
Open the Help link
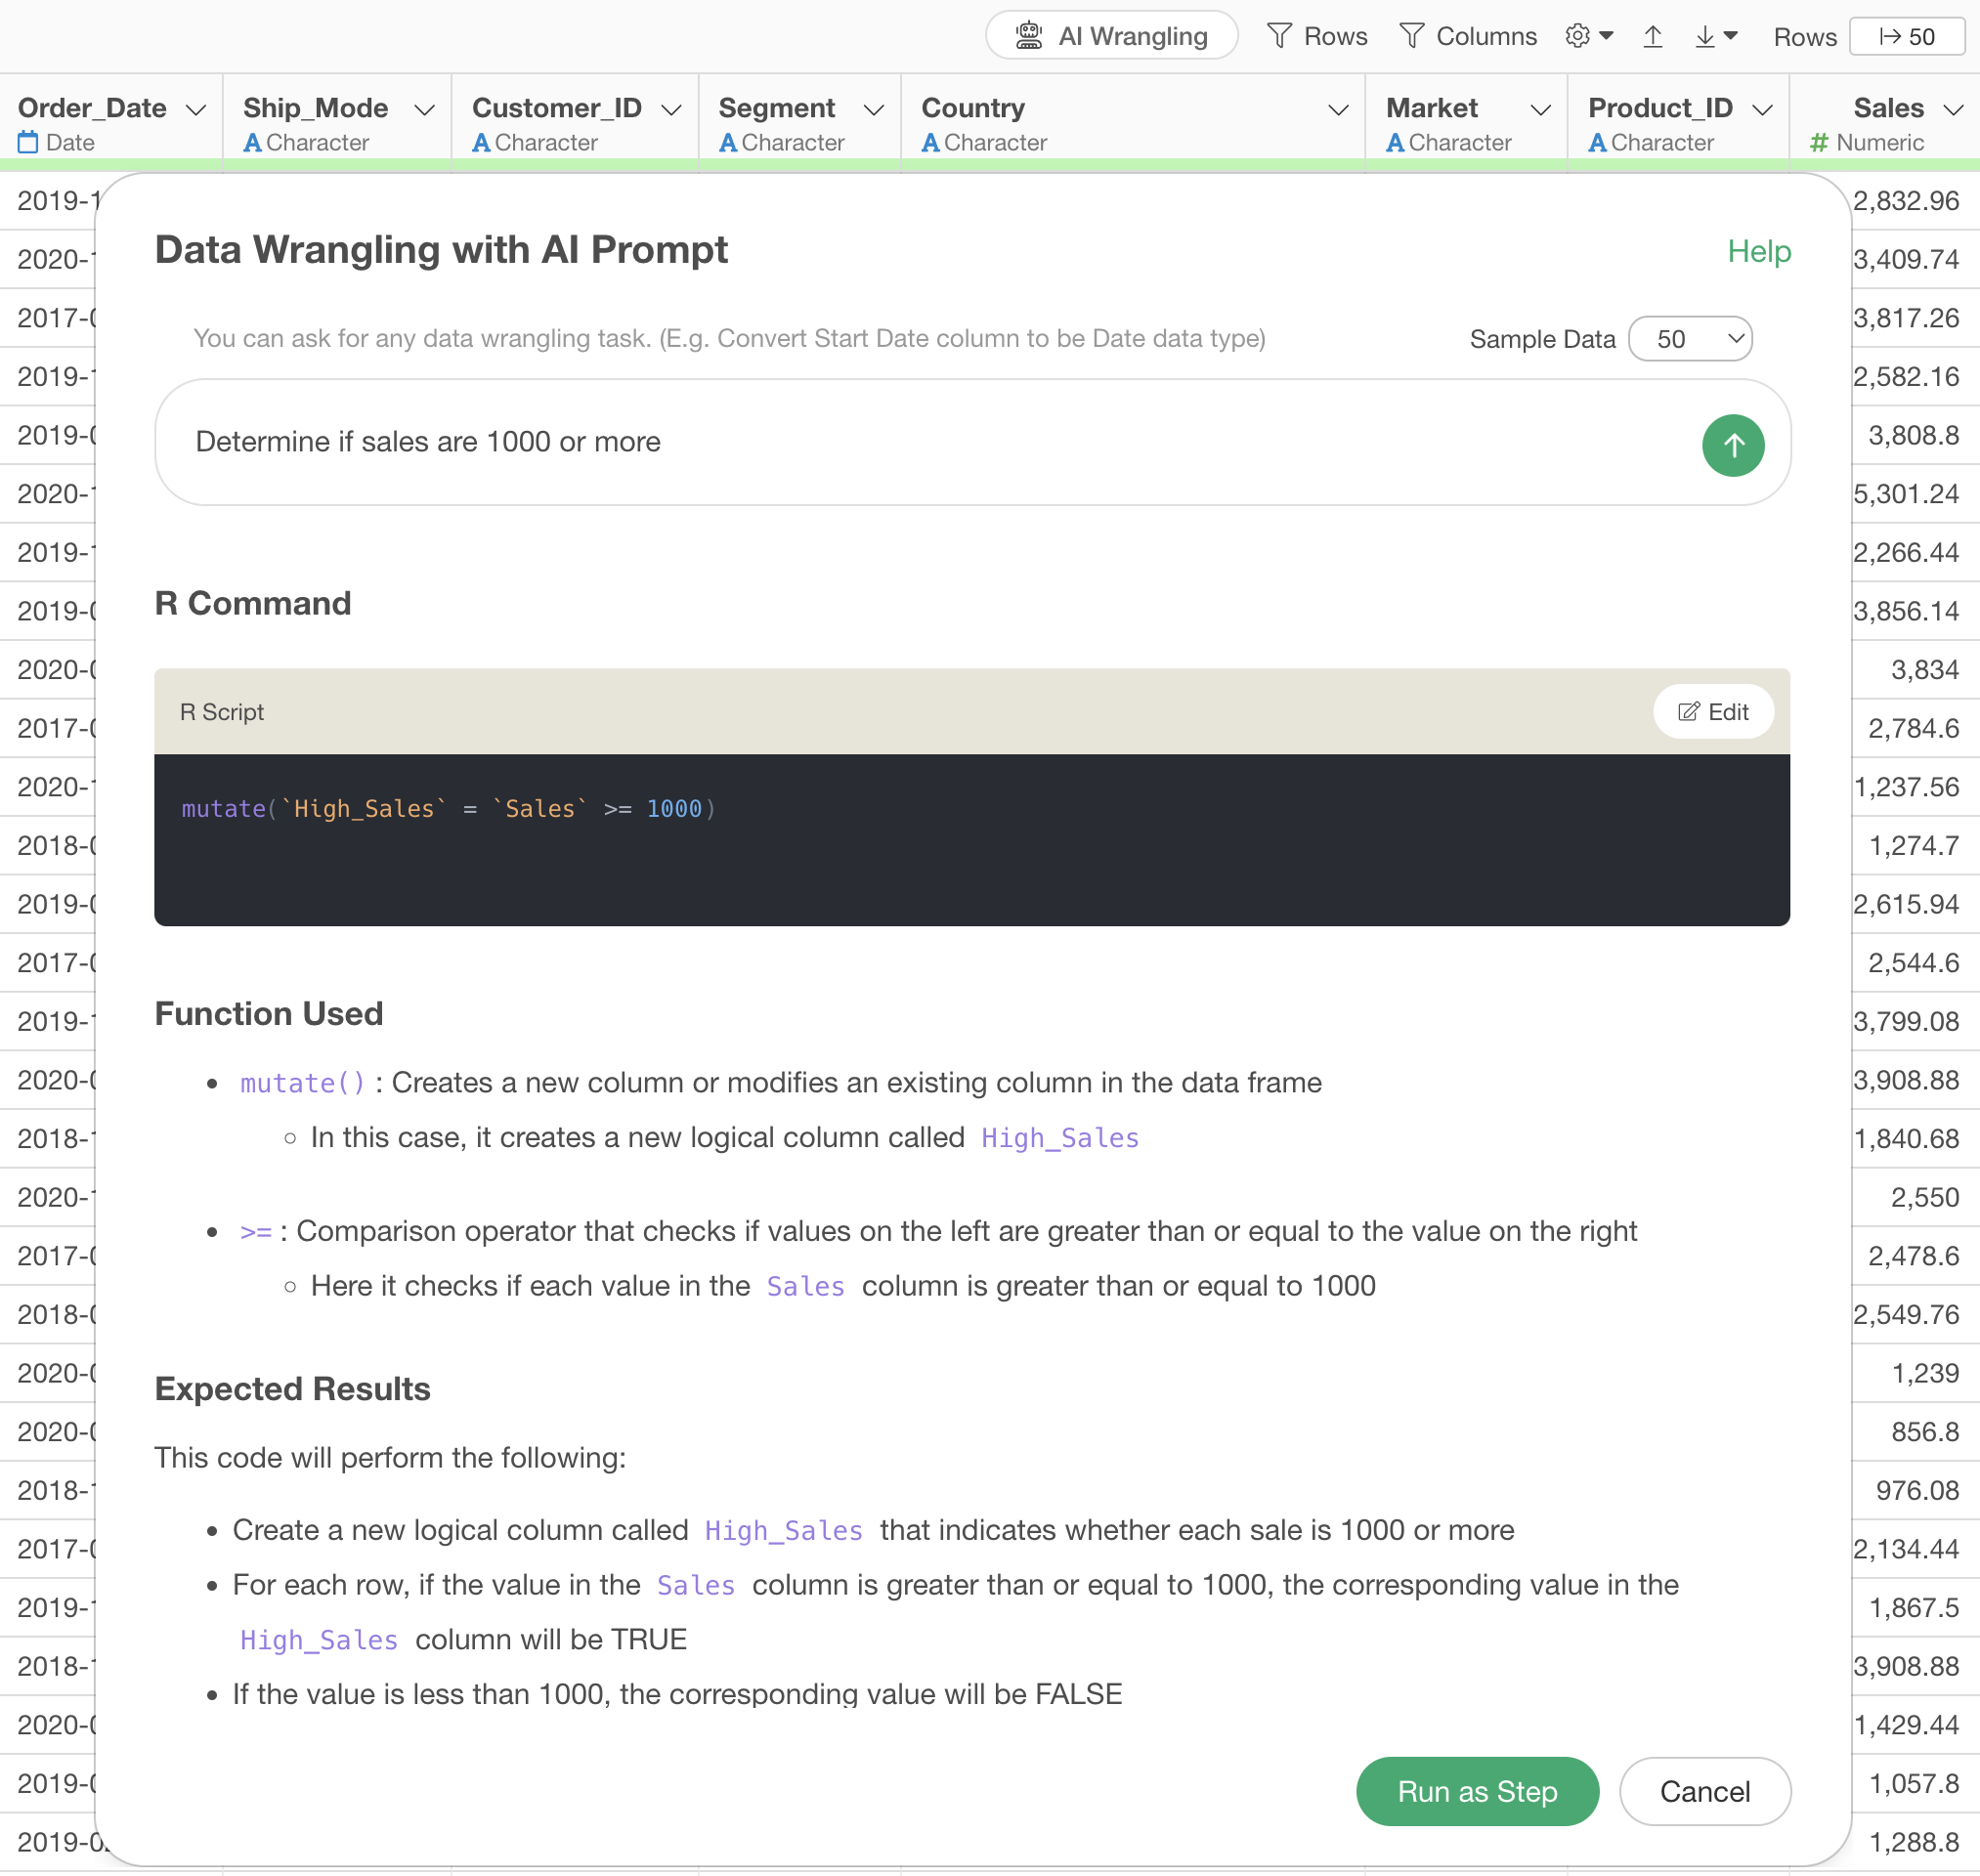pos(1758,251)
